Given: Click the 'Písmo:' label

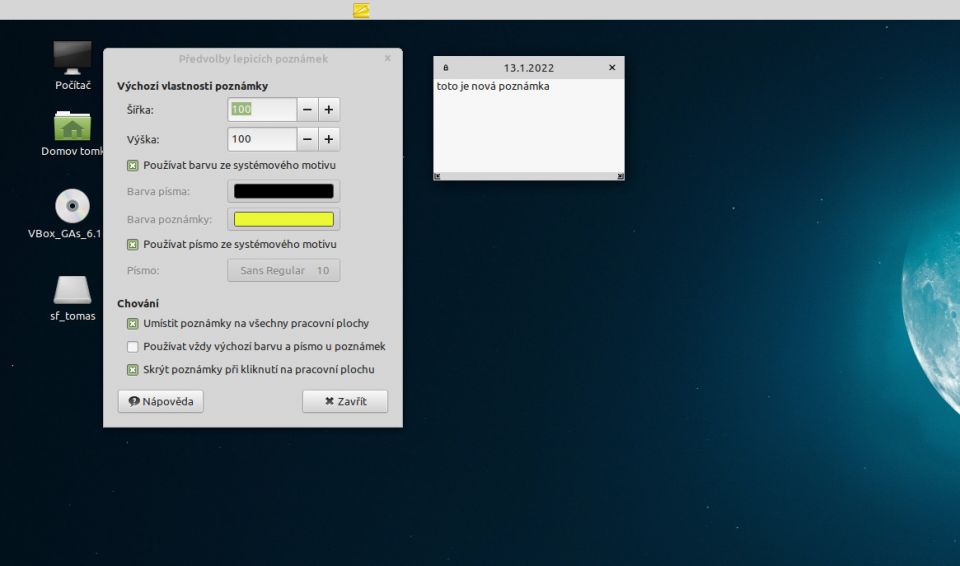Looking at the screenshot, I should (143, 270).
